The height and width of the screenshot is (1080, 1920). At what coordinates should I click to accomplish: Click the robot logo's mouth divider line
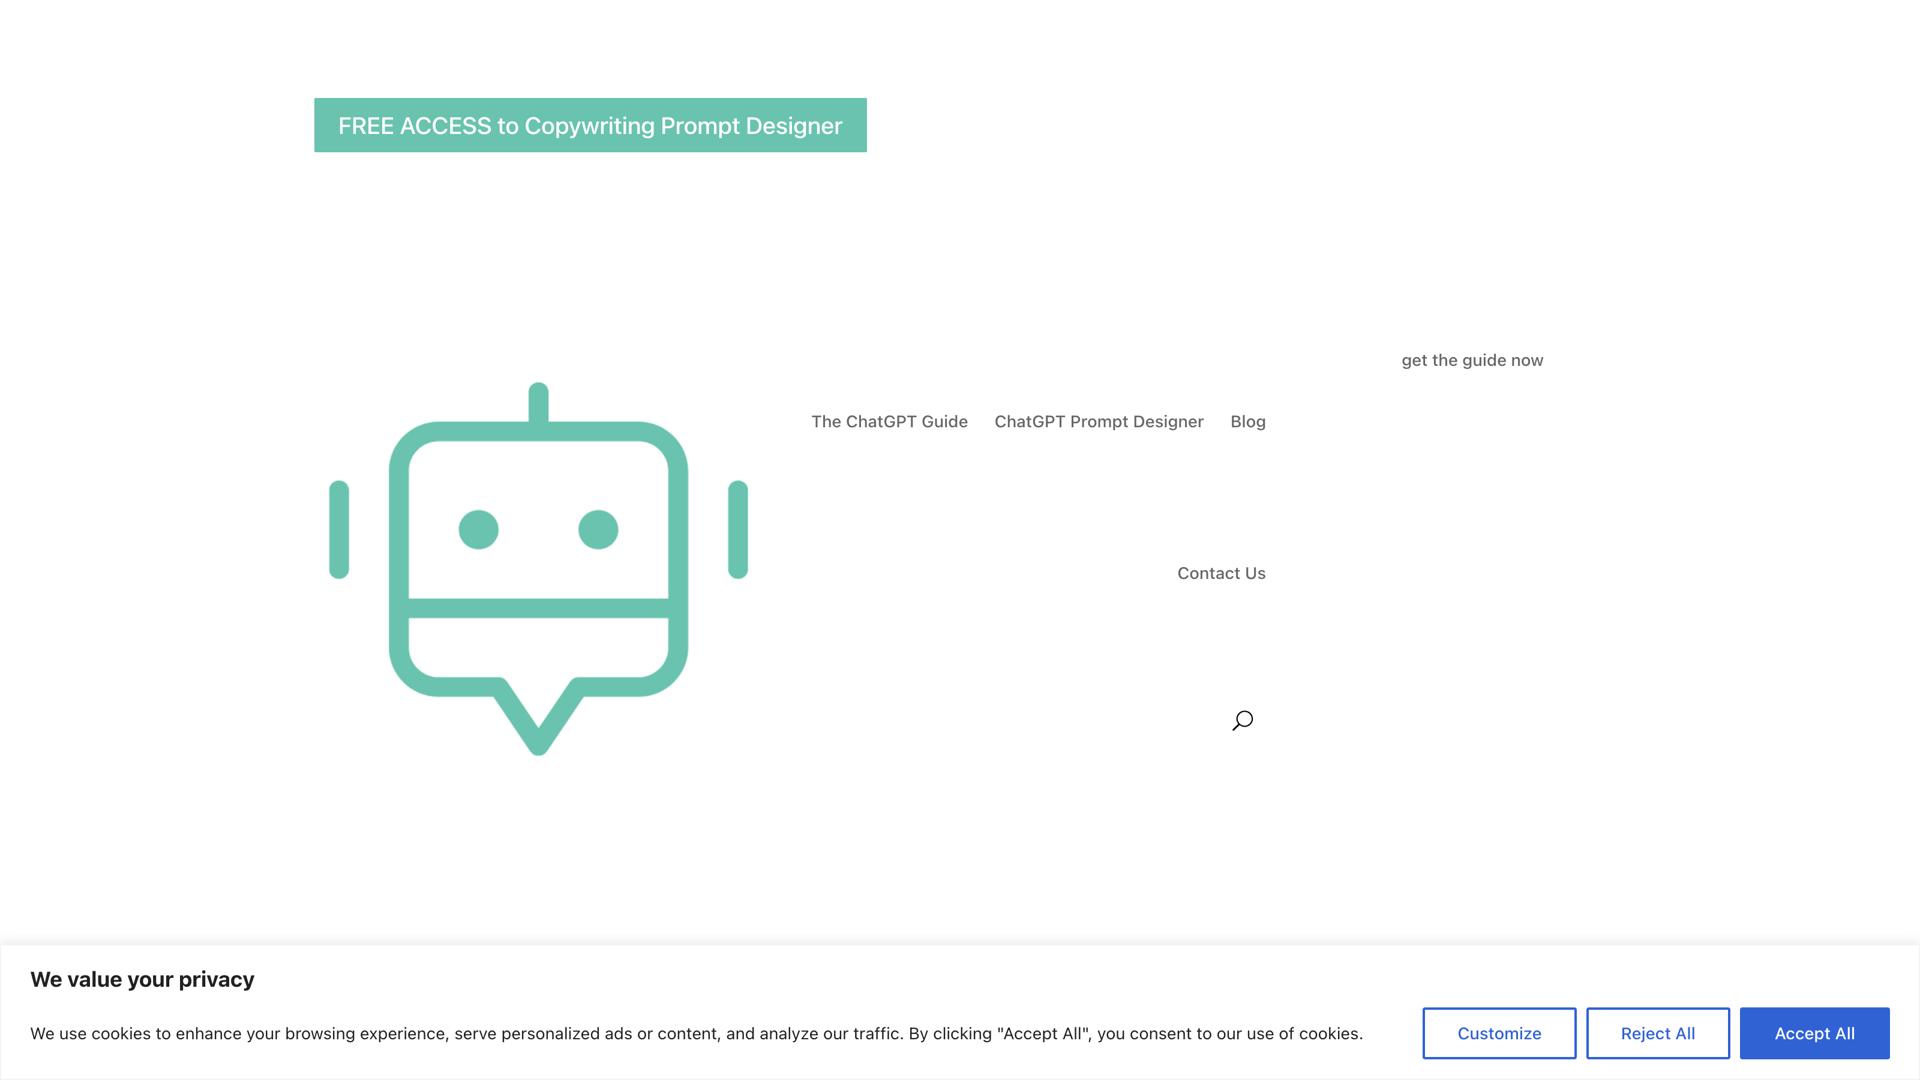coord(538,608)
